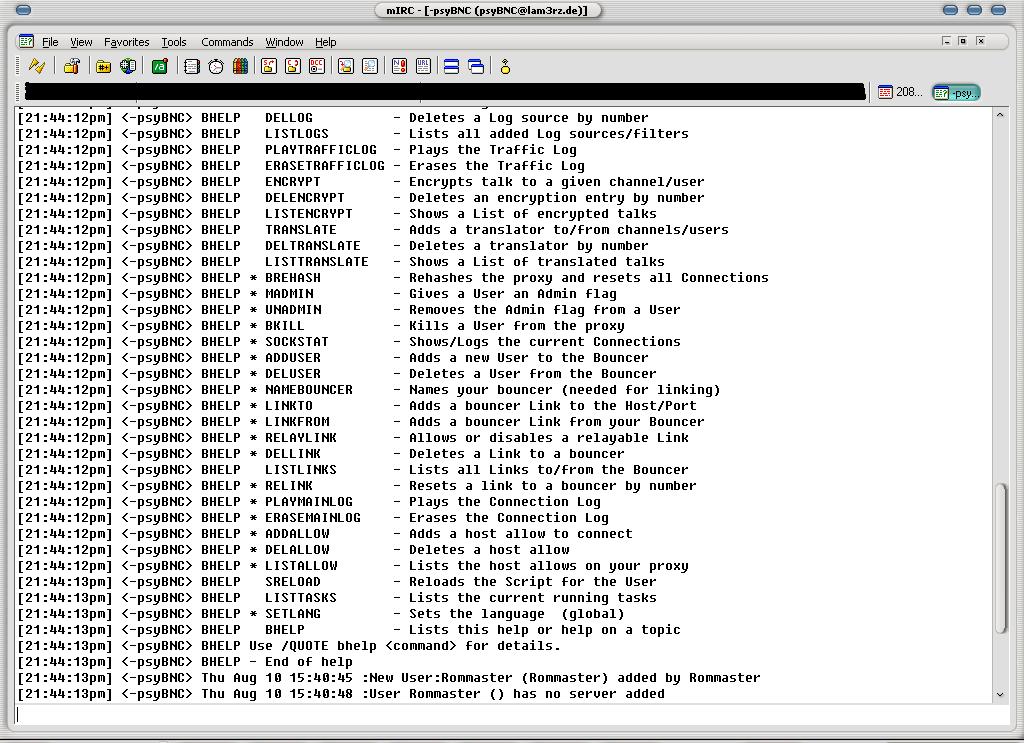Click the LISTTRANSLATE help line

tap(341, 261)
